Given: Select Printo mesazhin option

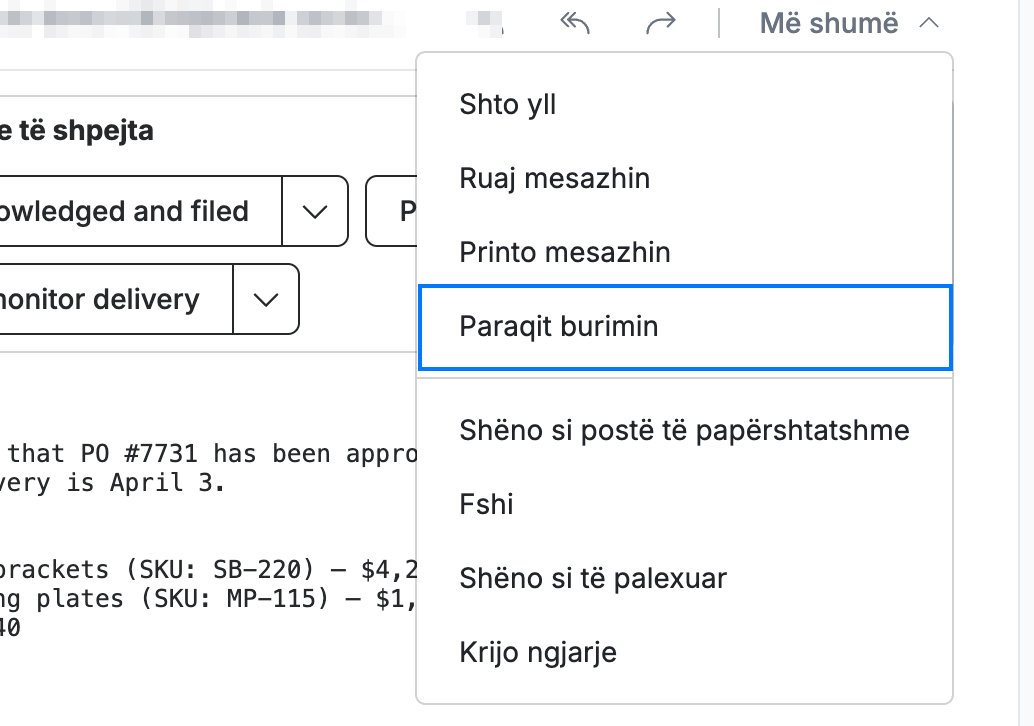Looking at the screenshot, I should [x=684, y=252].
